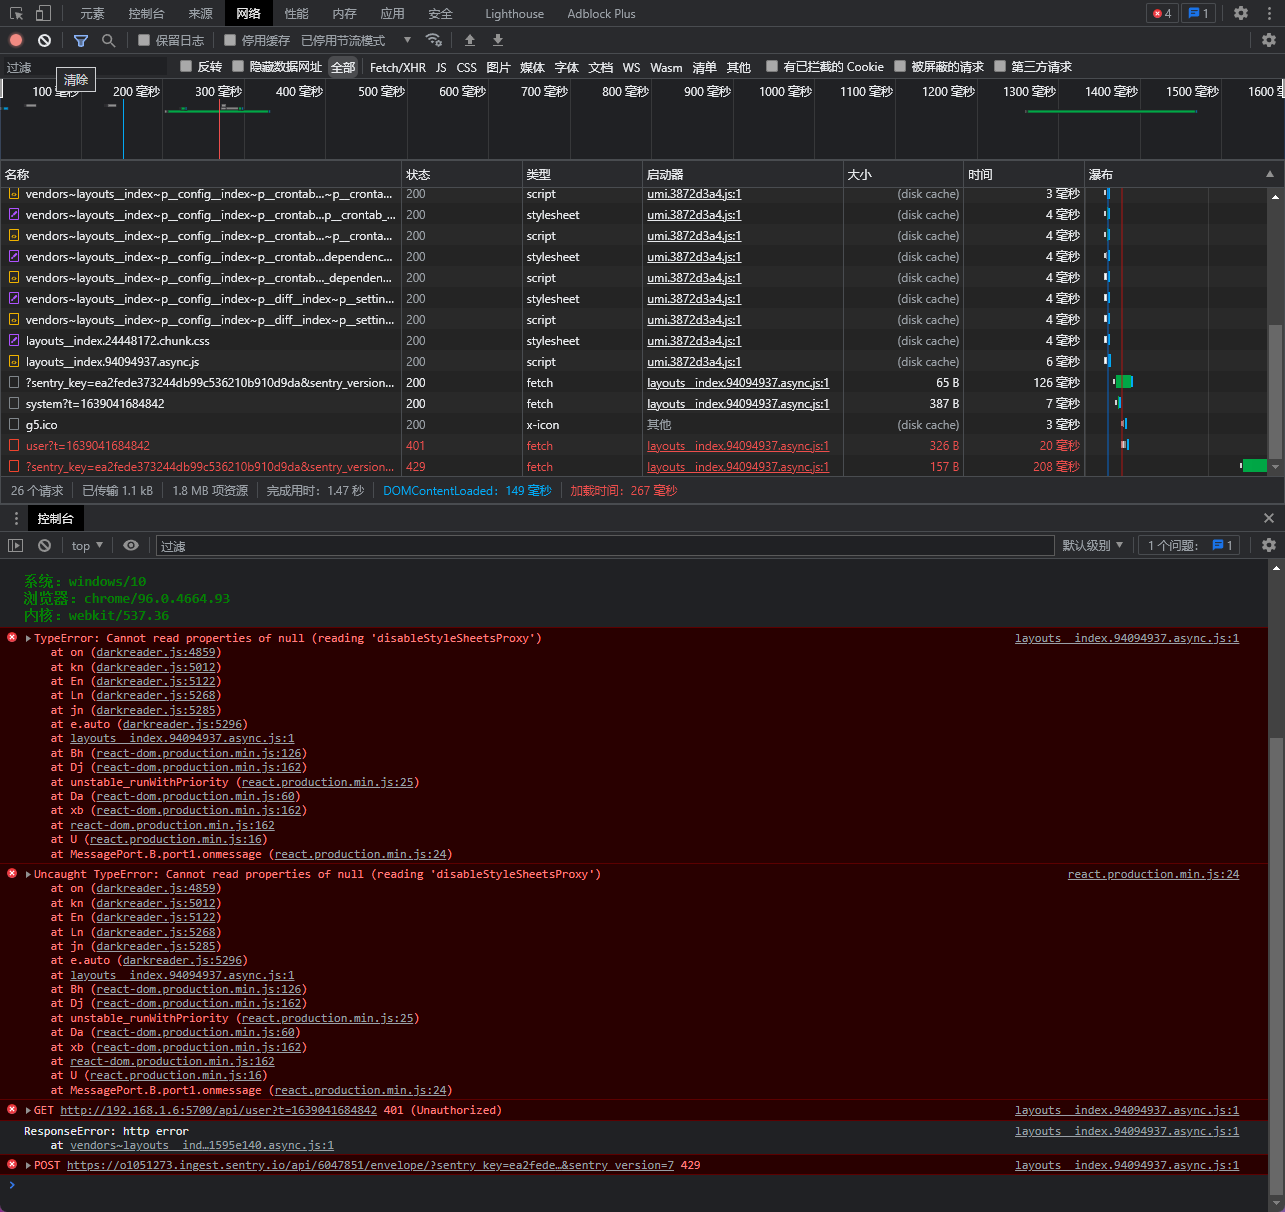Screen dimensions: 1285x1212
Task: Export requests via the HAR download icon
Action: [x=497, y=40]
